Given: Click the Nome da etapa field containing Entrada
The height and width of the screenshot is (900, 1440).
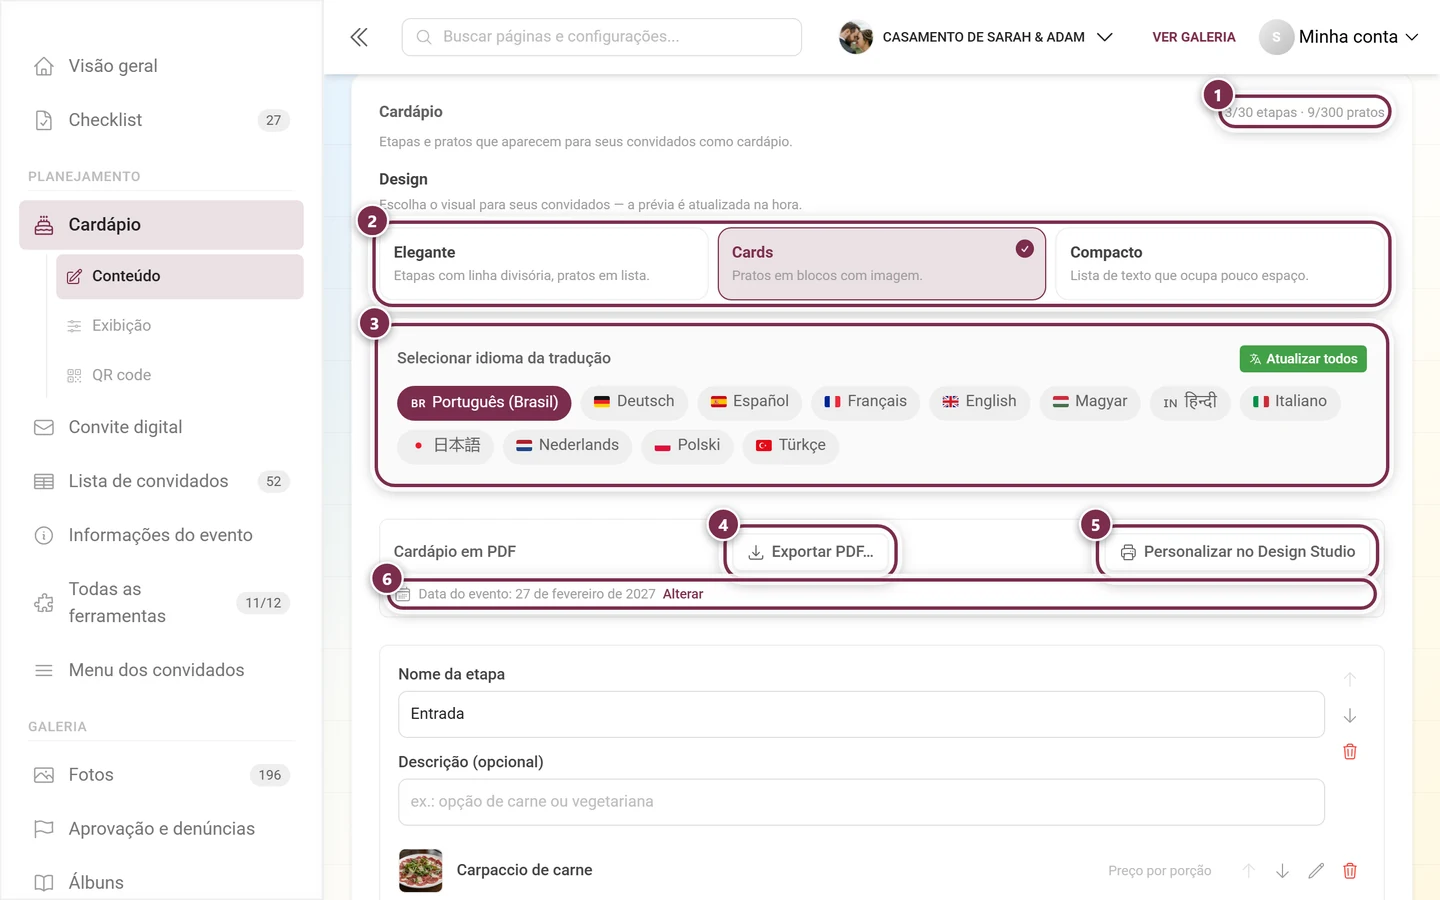Looking at the screenshot, I should coord(861,714).
